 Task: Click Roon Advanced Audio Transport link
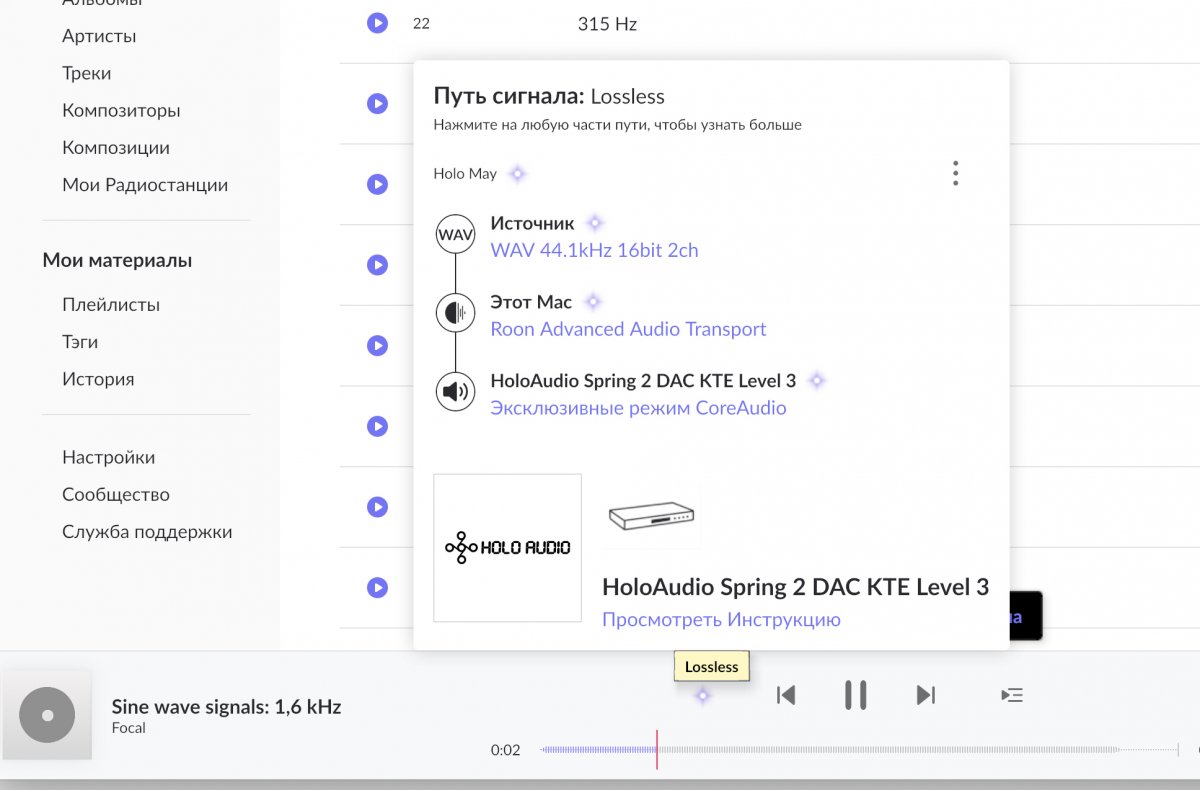tap(628, 329)
